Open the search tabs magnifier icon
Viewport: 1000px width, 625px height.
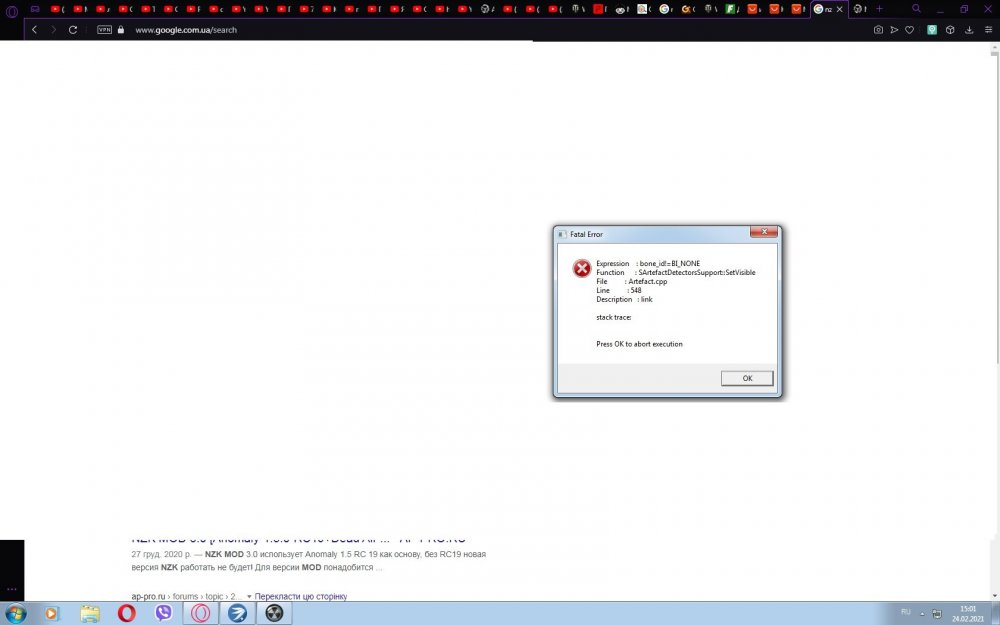tap(916, 9)
